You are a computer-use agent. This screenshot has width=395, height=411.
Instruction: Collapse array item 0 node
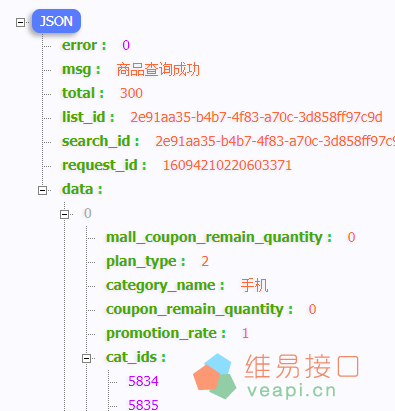[x=65, y=214]
